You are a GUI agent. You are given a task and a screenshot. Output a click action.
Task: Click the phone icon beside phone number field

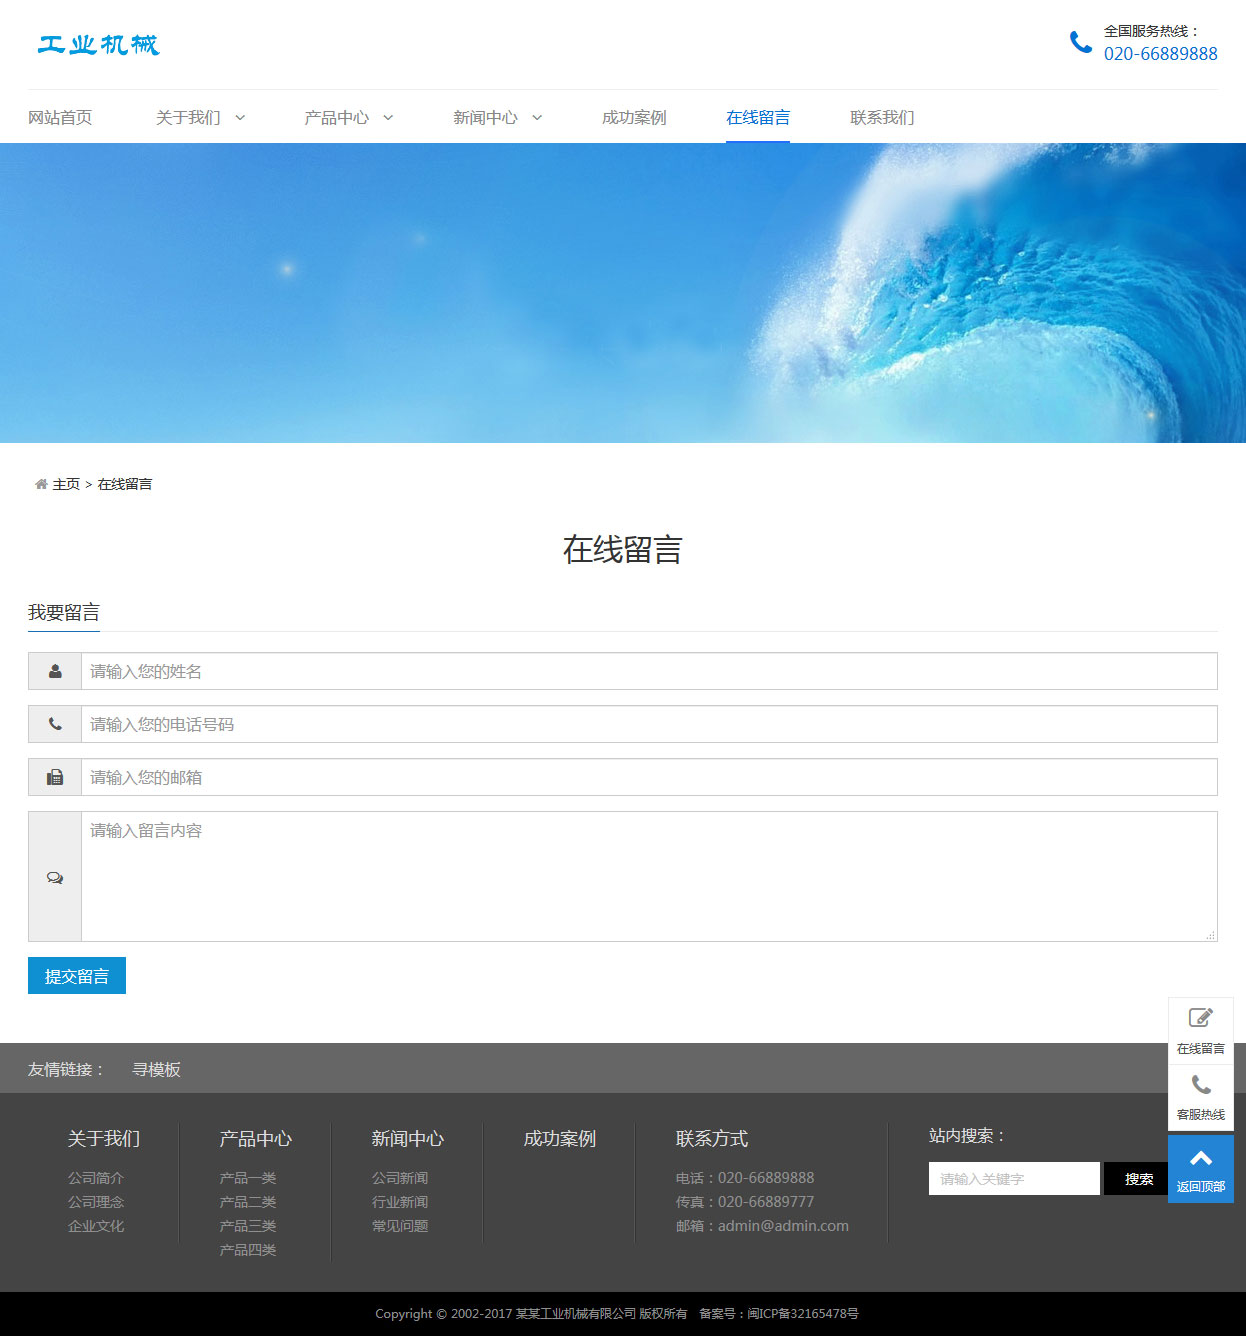(x=55, y=724)
